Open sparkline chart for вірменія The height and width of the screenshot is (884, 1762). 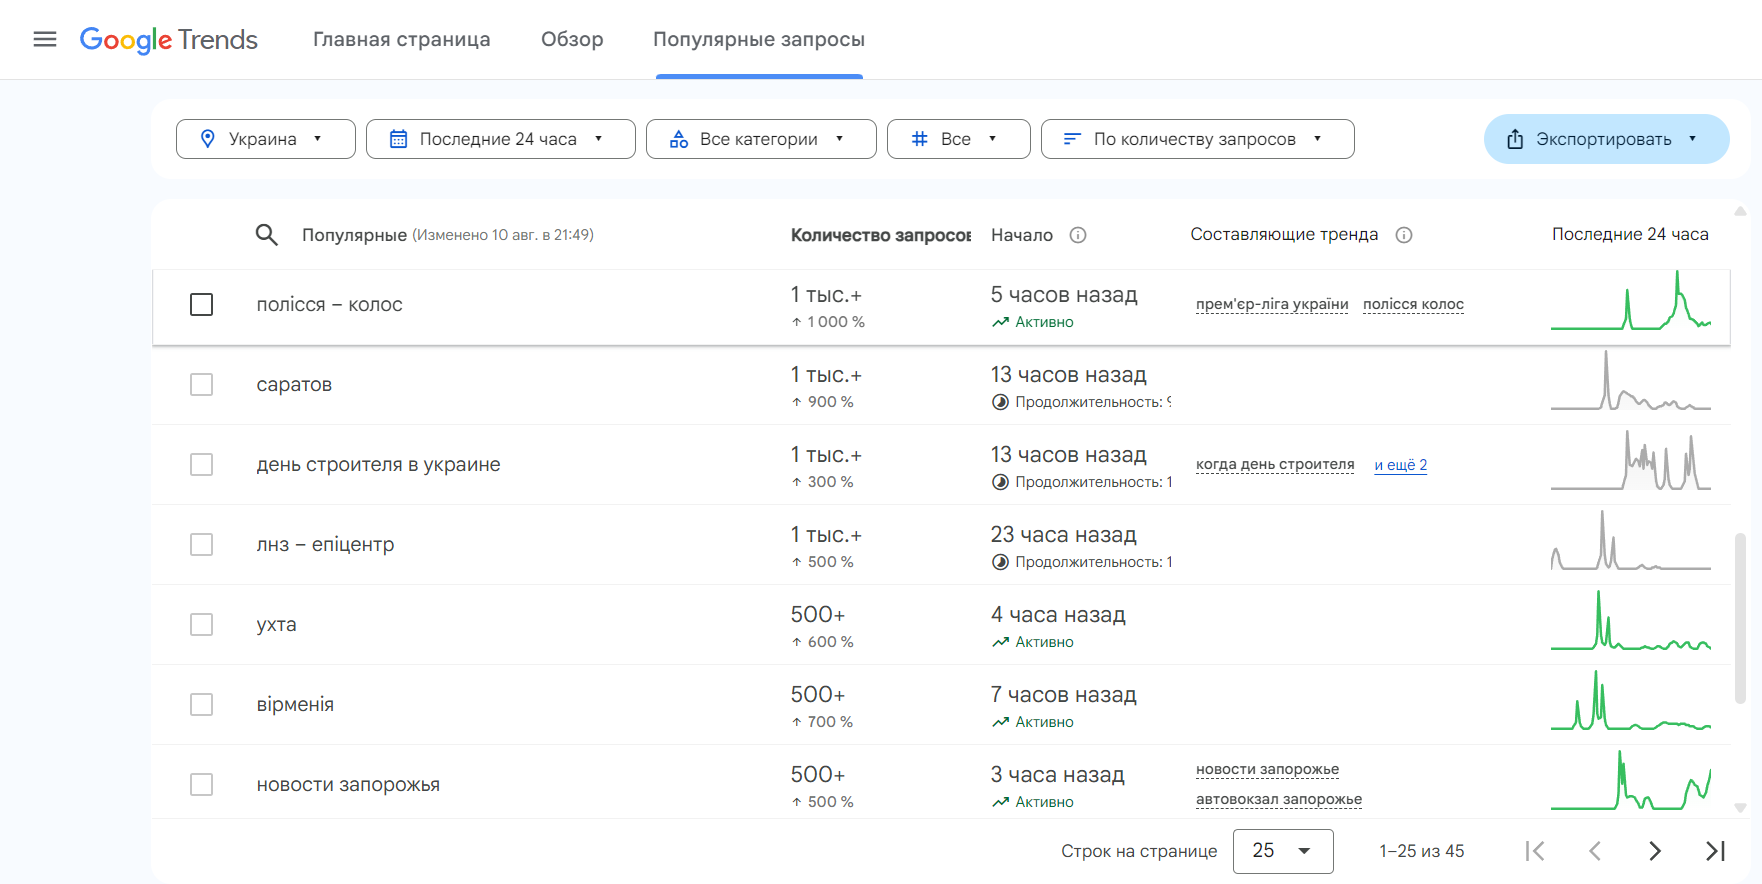[1631, 700]
